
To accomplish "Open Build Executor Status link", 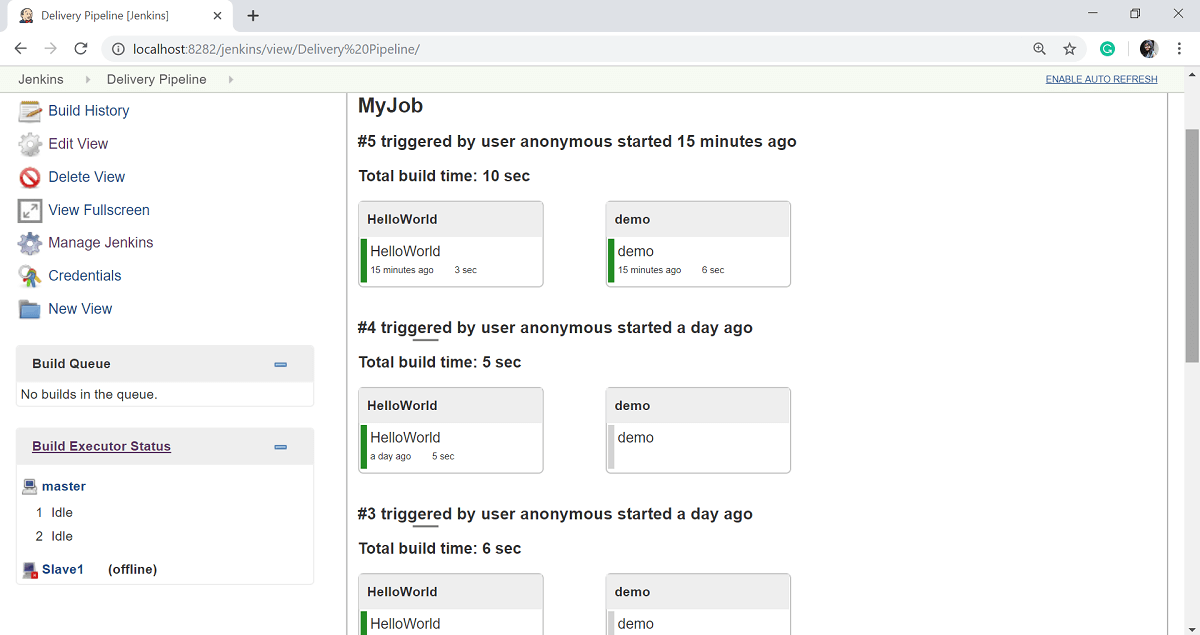I will (x=101, y=447).
